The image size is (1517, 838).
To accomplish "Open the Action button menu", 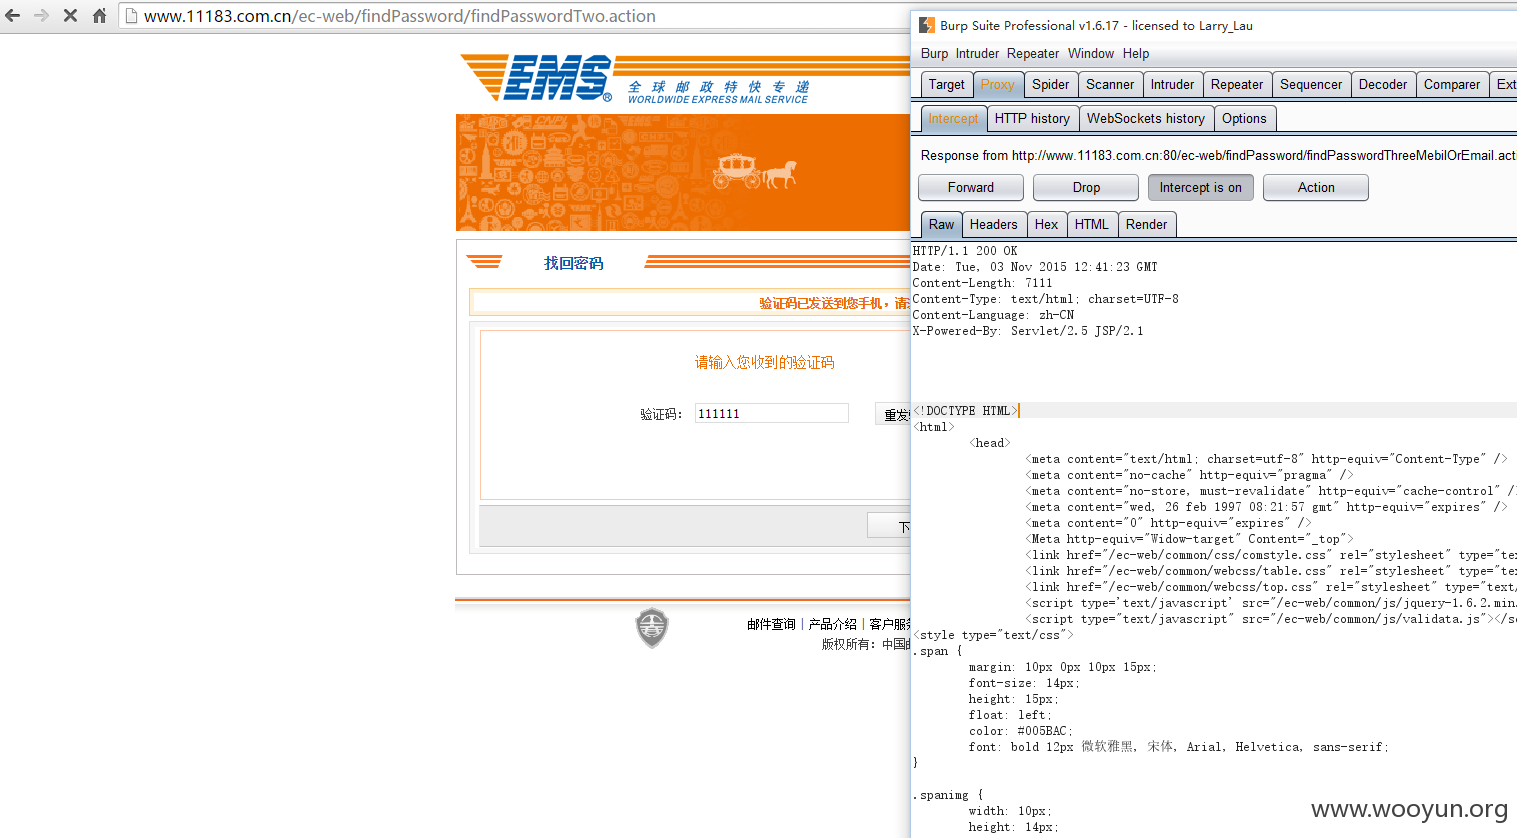I will (x=1316, y=188).
